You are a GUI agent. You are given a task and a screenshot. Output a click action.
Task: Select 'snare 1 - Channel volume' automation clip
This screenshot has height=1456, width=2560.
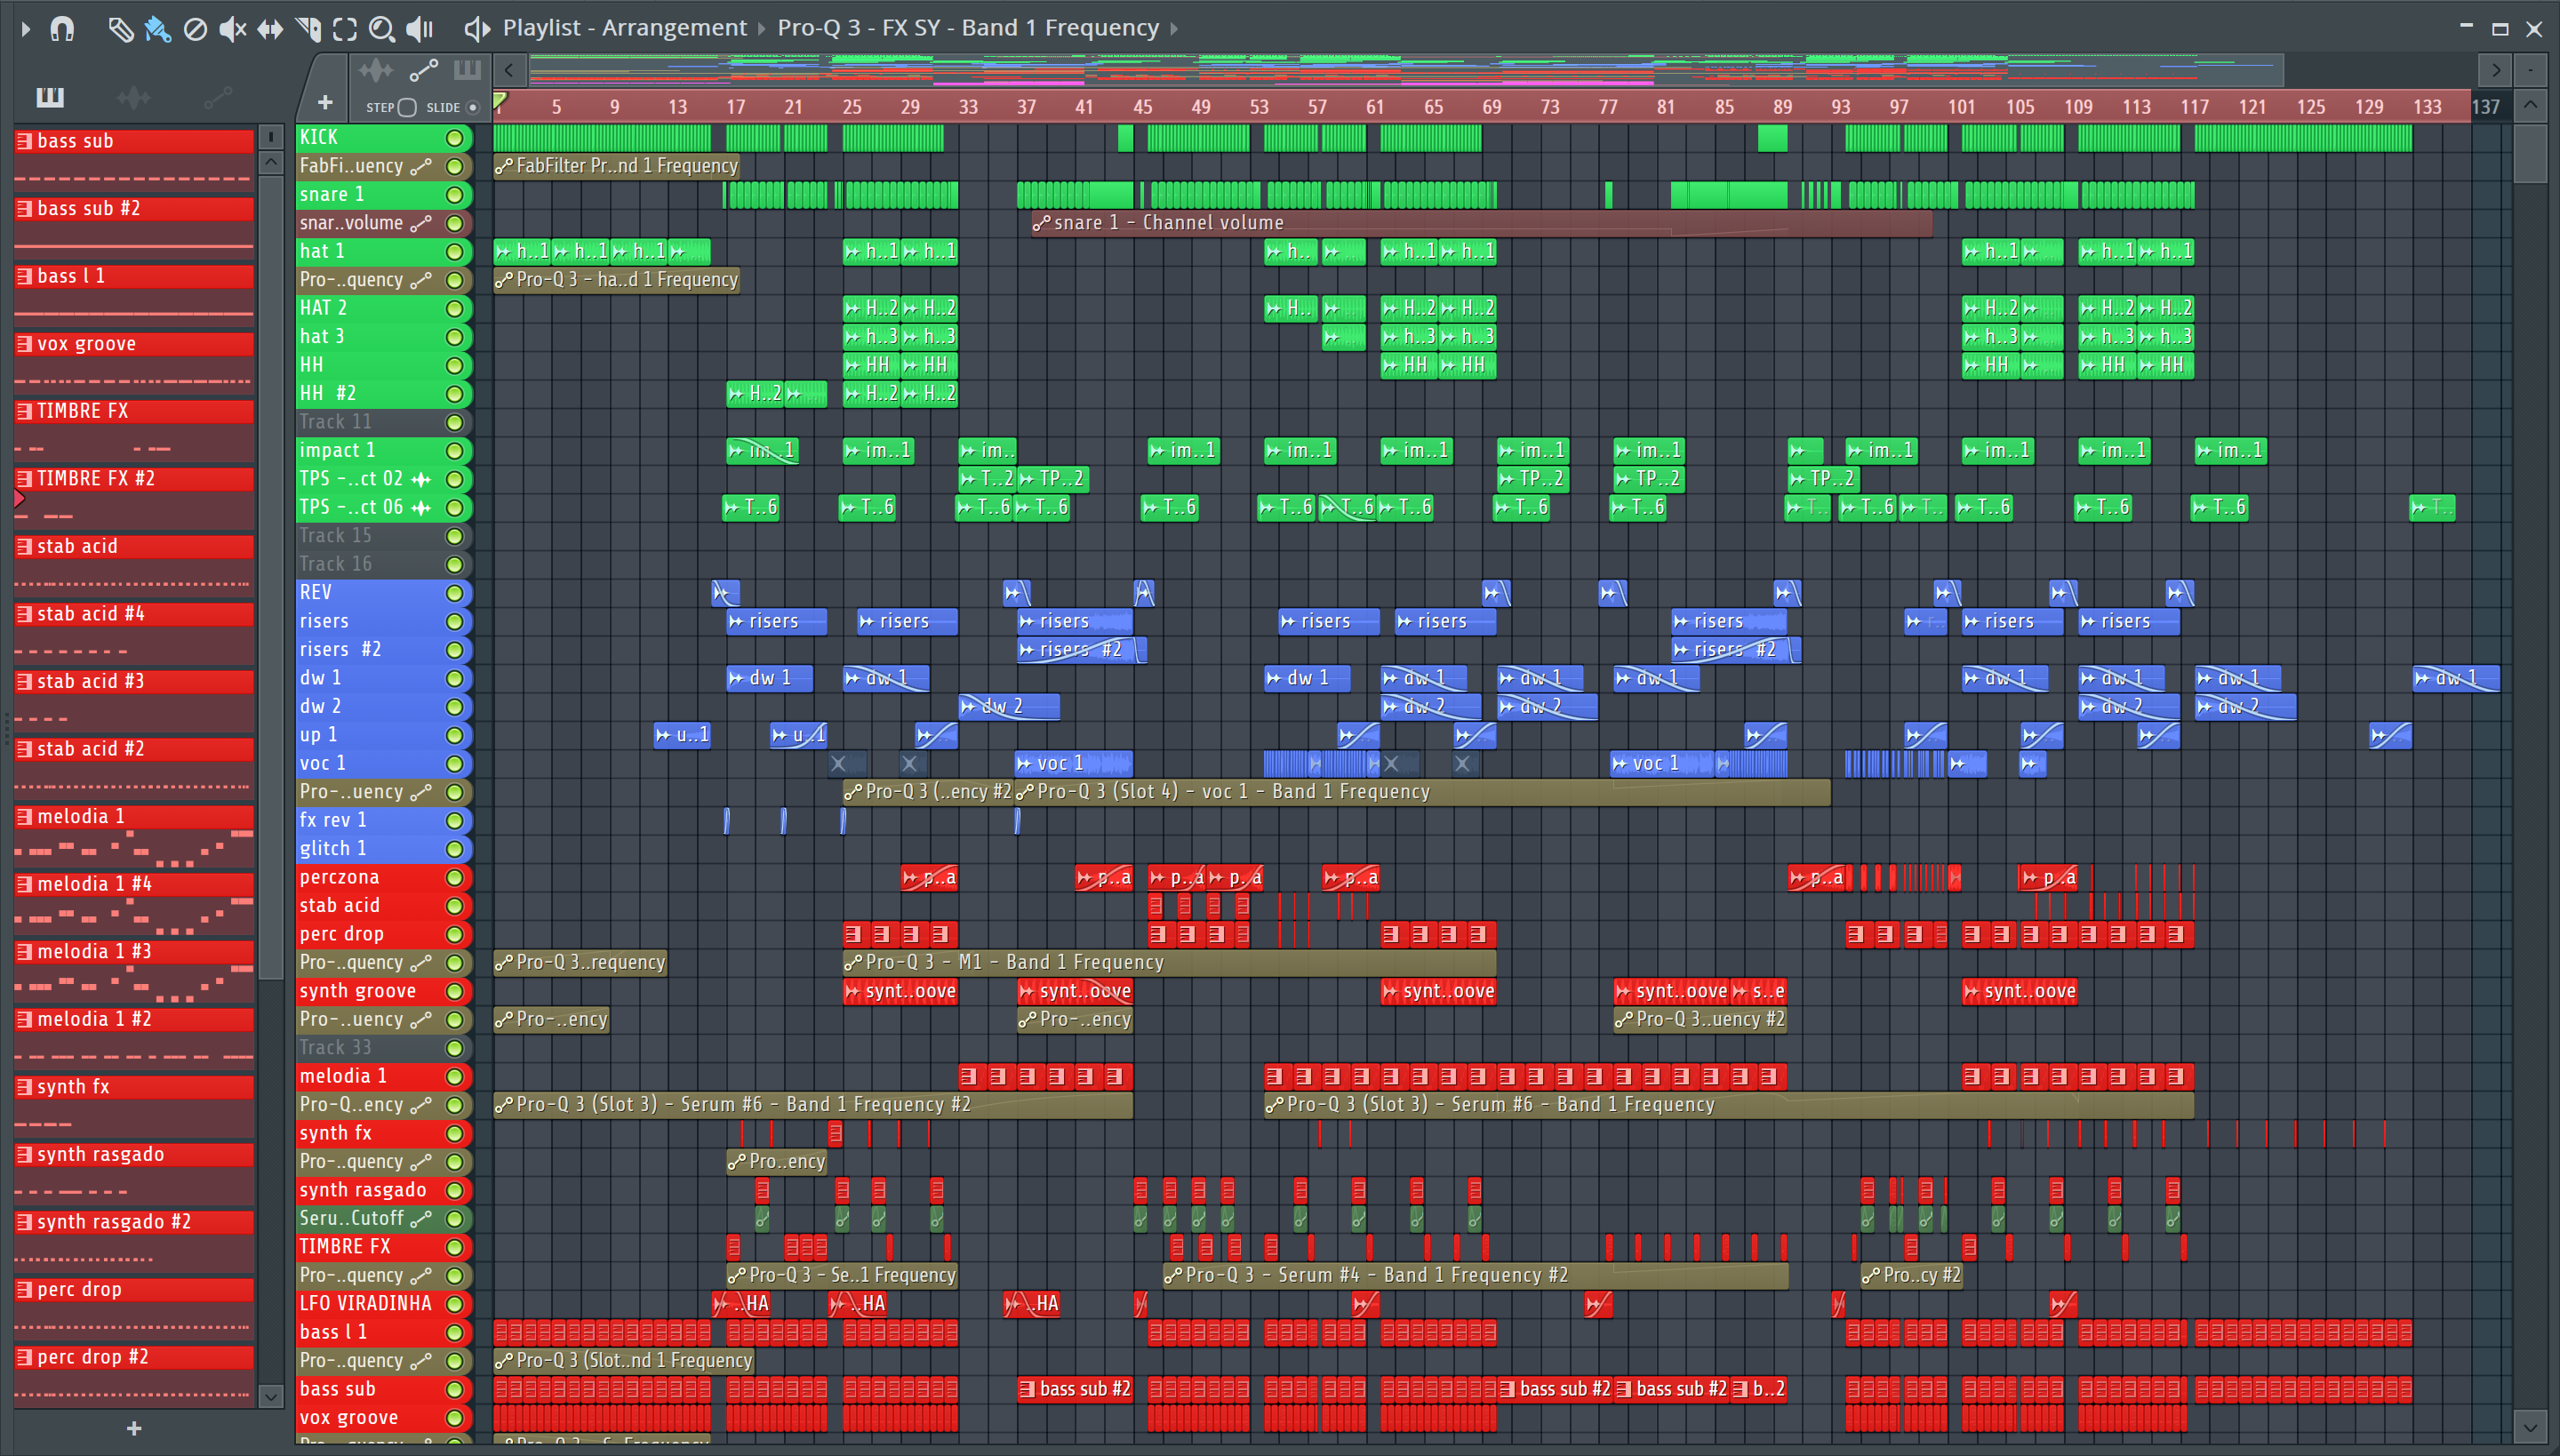click(1480, 223)
